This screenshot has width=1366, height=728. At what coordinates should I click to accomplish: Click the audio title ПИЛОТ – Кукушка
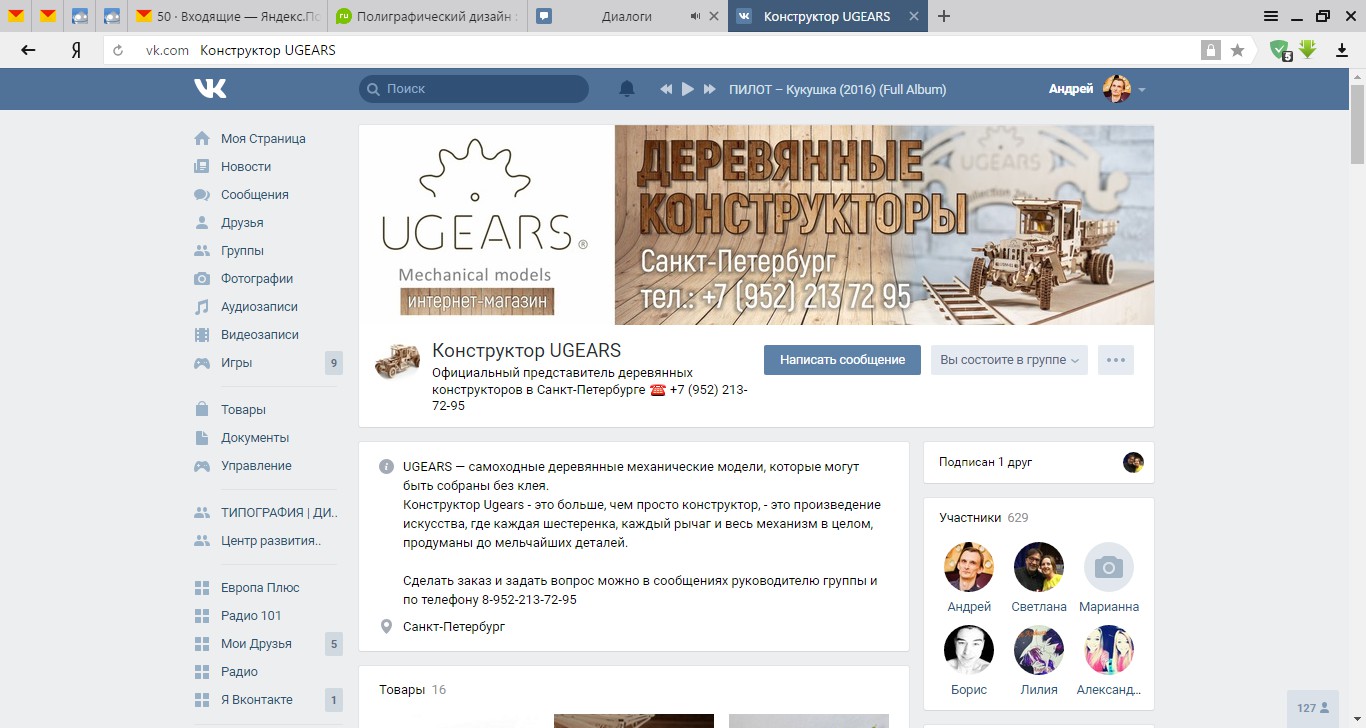838,89
